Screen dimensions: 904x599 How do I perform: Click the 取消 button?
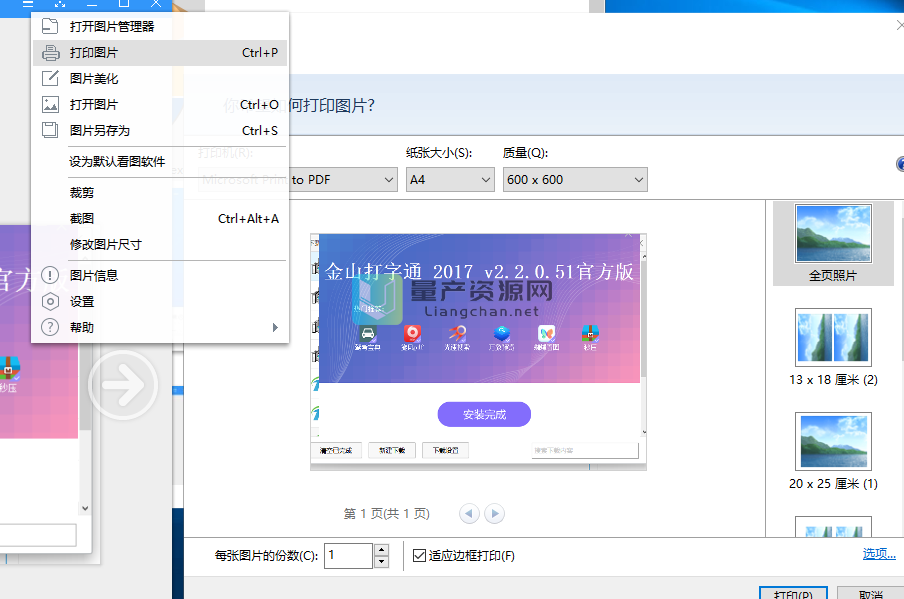pyautogui.click(x=871, y=593)
